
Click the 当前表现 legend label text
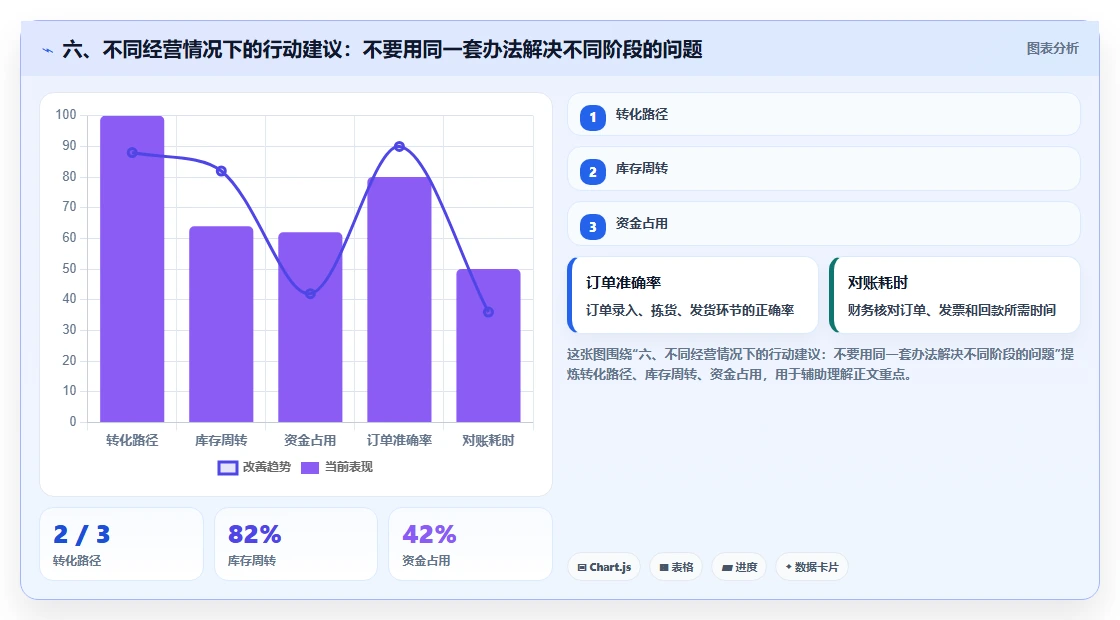click(x=349, y=467)
